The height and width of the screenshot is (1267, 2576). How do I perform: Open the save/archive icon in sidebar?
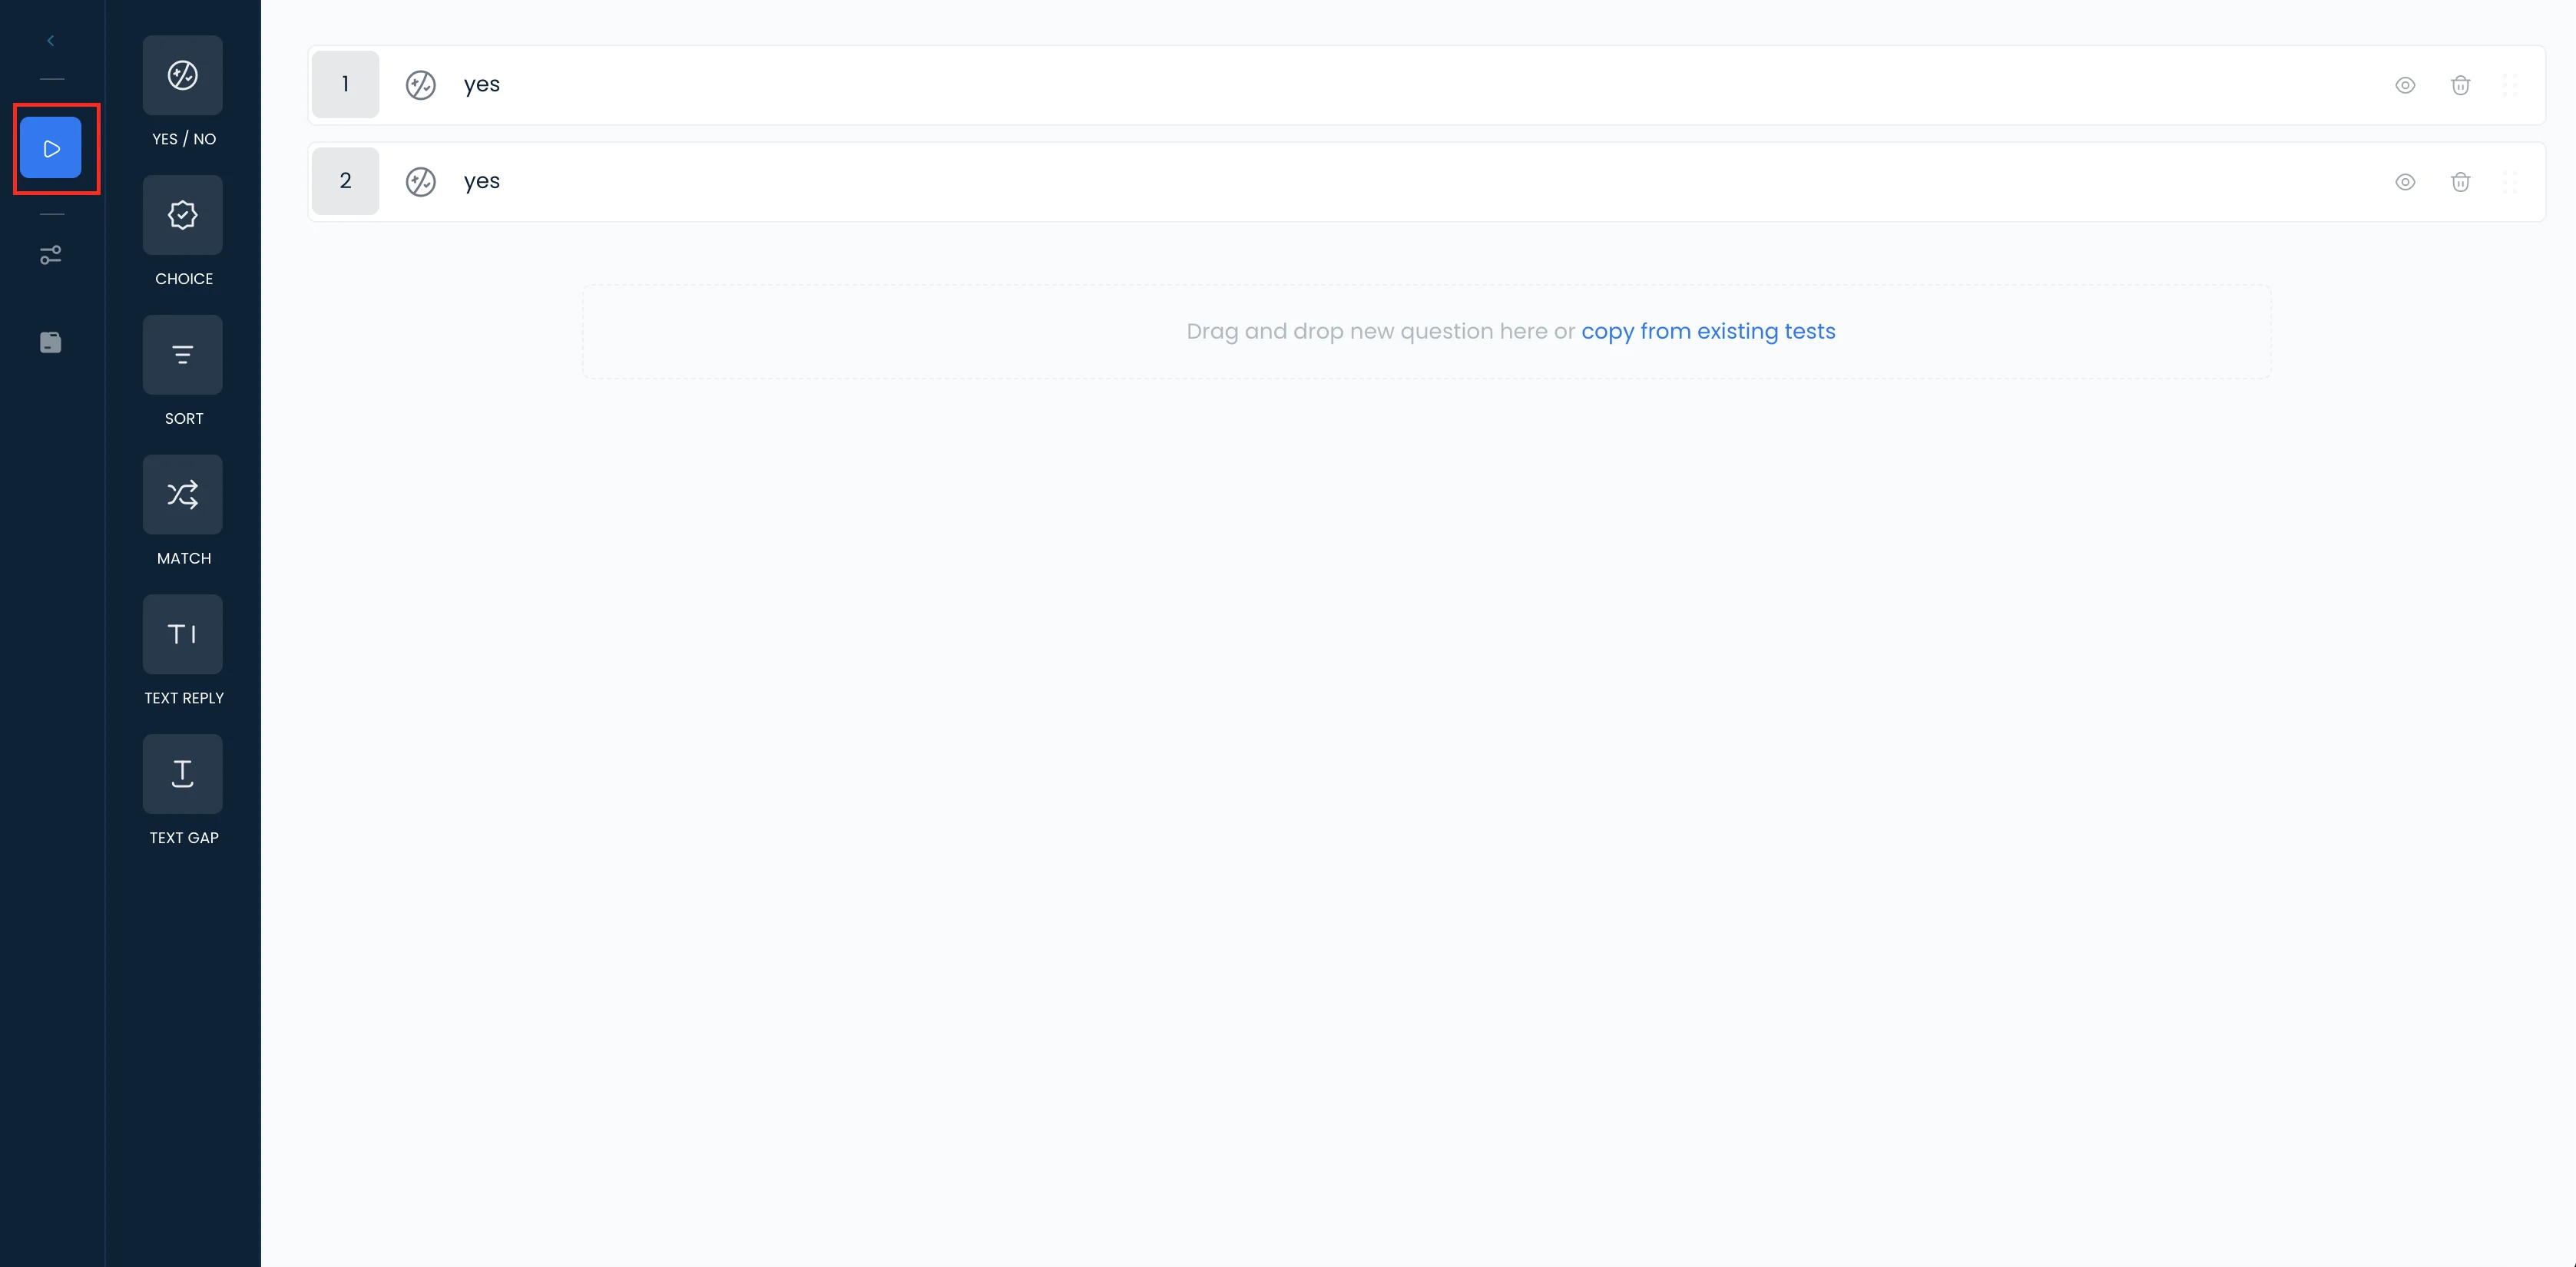tap(51, 343)
